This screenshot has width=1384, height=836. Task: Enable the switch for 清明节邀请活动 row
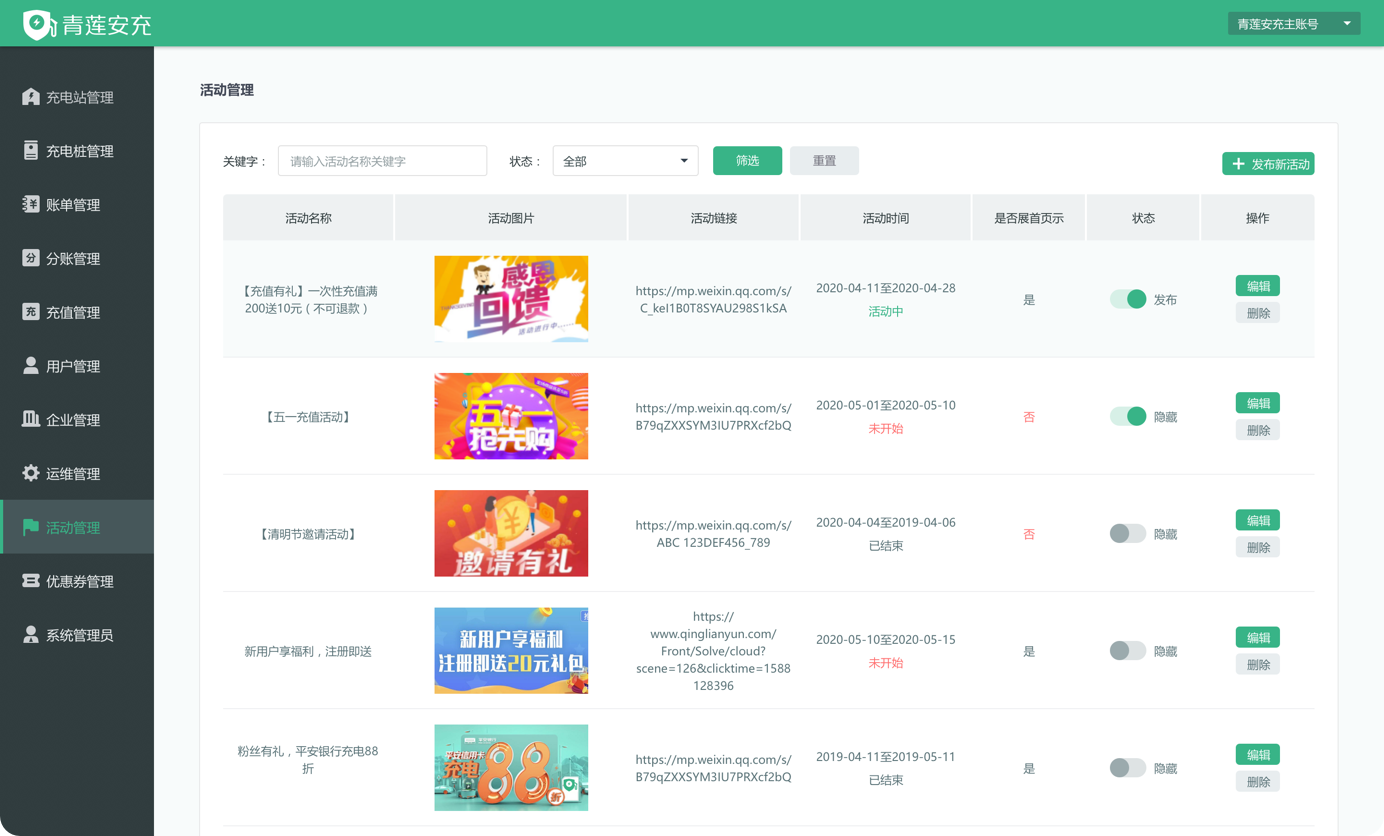point(1128,534)
